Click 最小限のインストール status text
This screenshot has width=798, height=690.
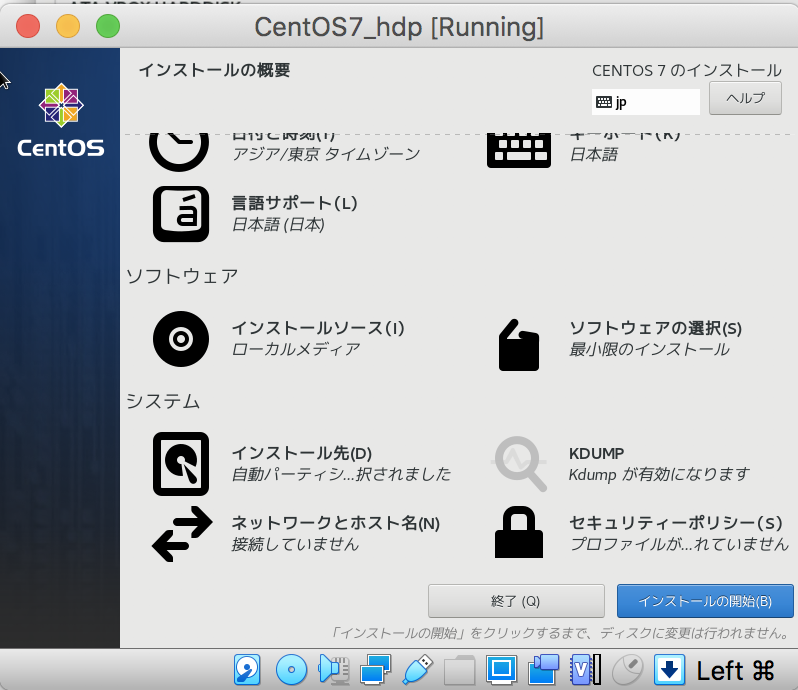tap(649, 349)
